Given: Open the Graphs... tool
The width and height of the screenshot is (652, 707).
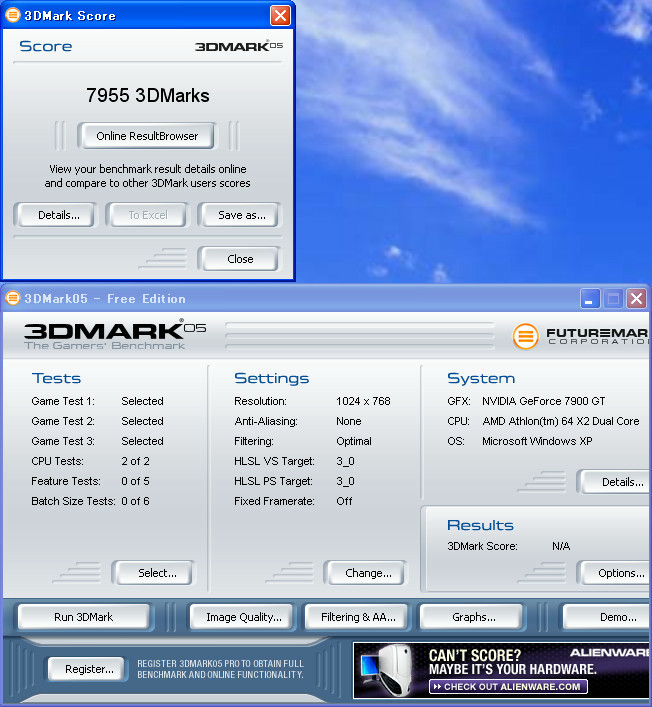Looking at the screenshot, I should 473,617.
